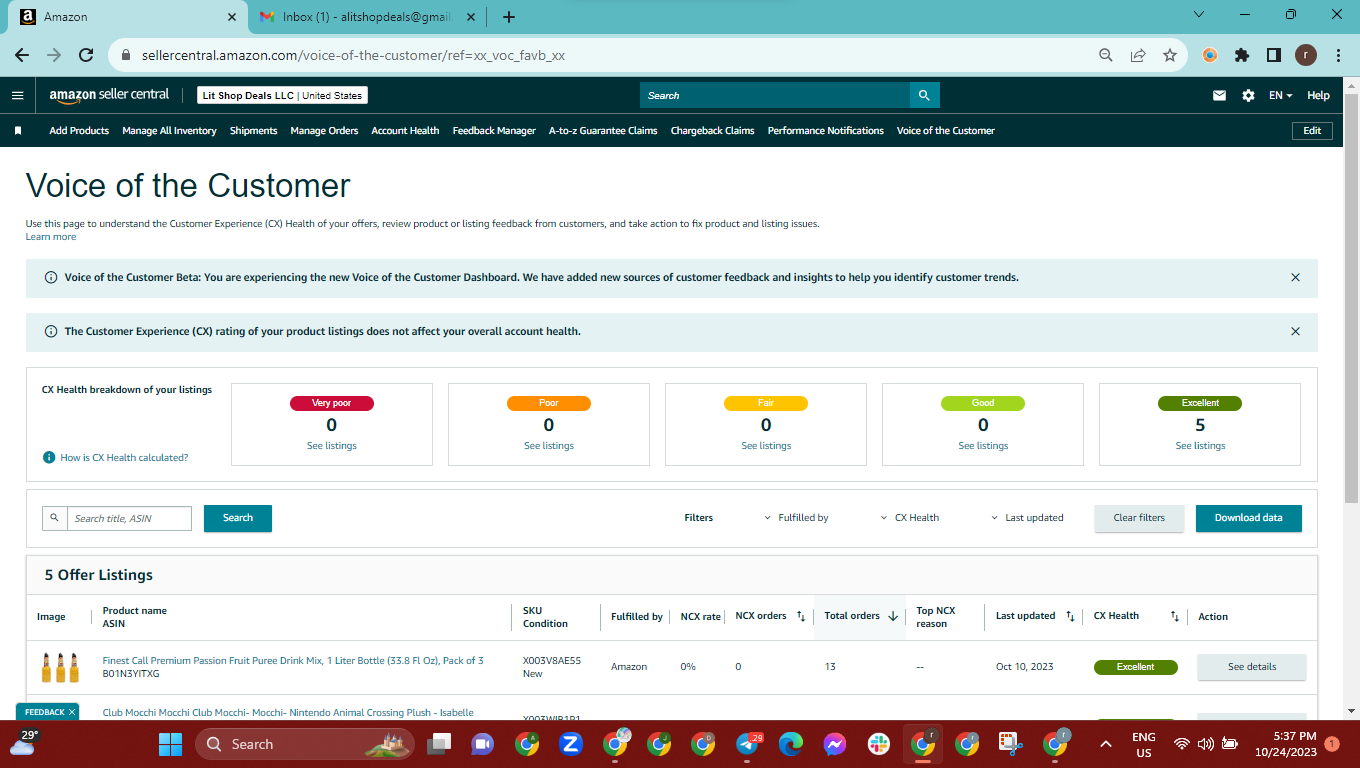Open Microsoft Edge from the taskbar
The height and width of the screenshot is (768, 1360).
[x=791, y=744]
